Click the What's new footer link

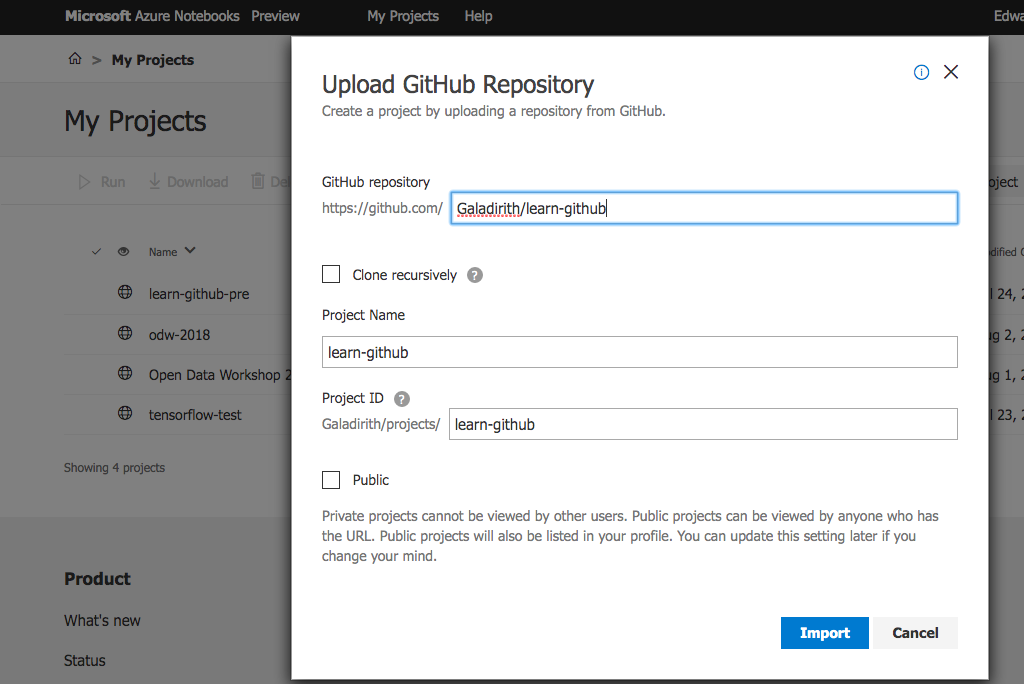103,621
